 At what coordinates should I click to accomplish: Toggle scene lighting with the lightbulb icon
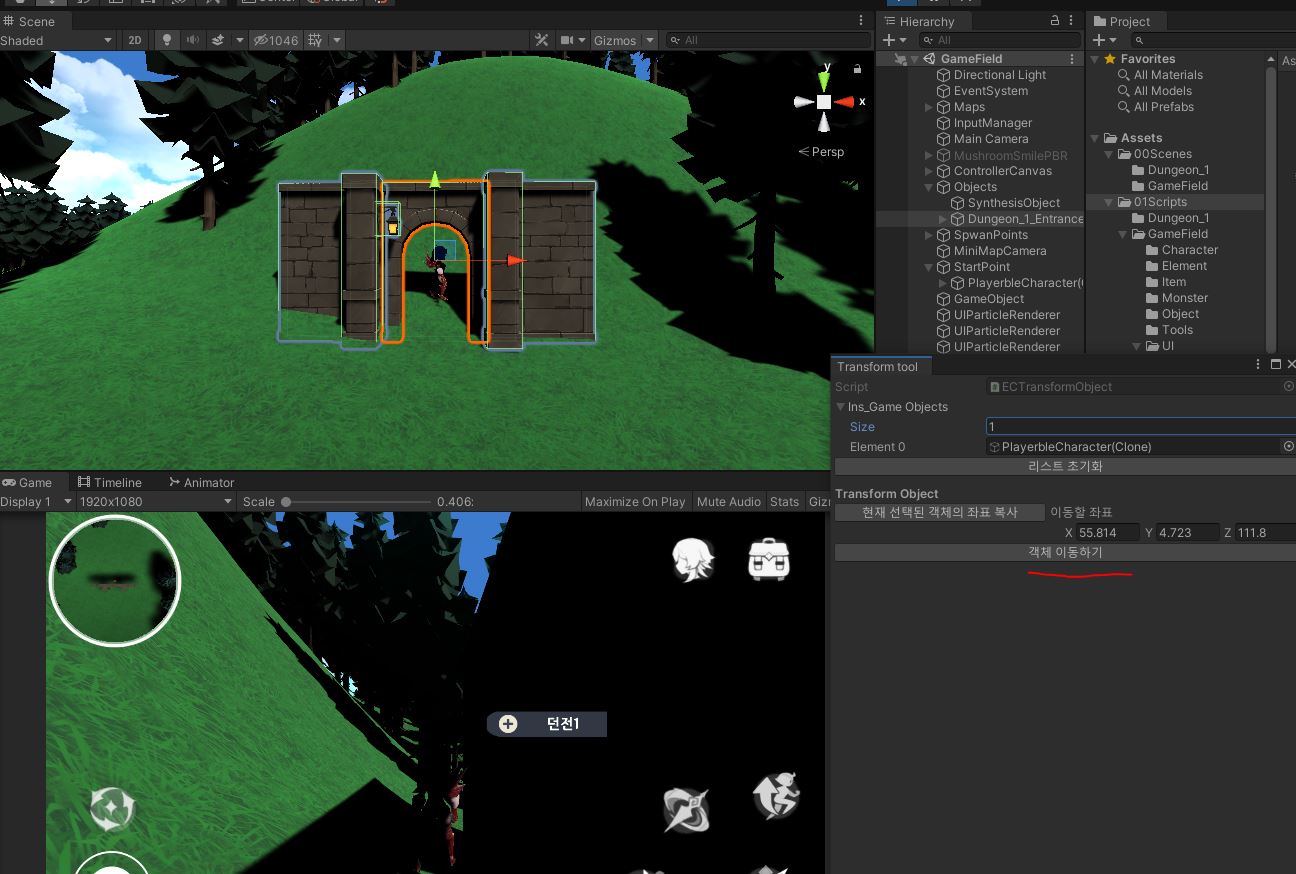click(x=167, y=40)
